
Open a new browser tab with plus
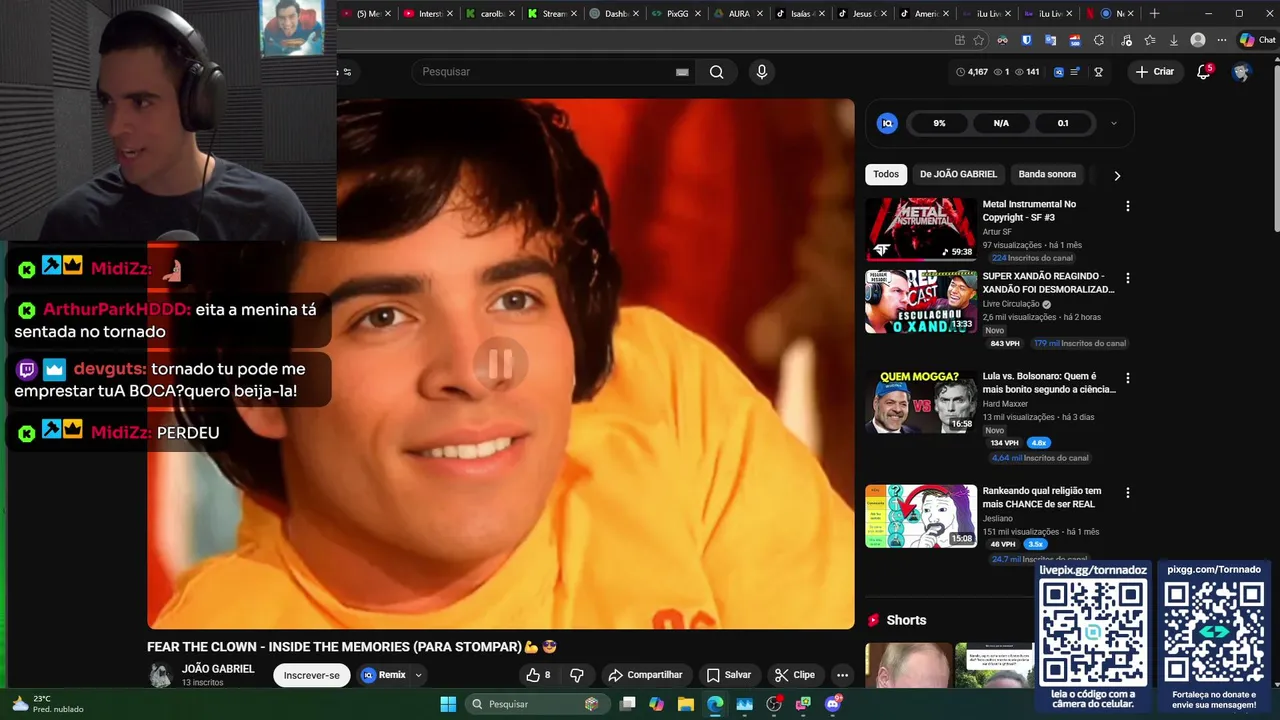(x=1154, y=13)
